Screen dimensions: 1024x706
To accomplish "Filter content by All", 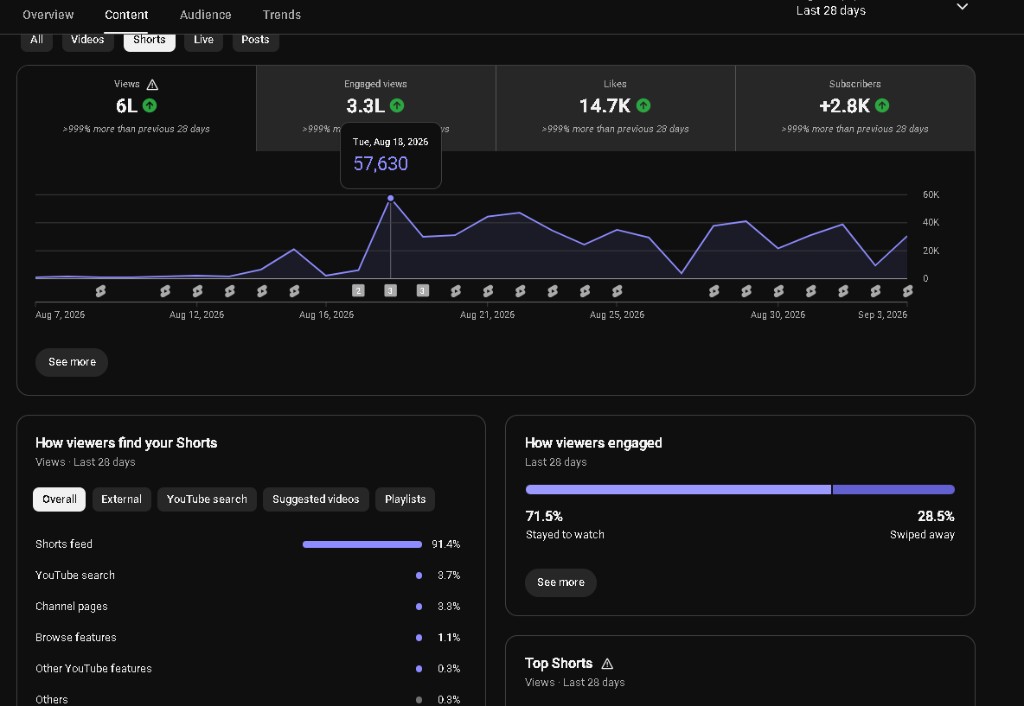I will (x=37, y=40).
